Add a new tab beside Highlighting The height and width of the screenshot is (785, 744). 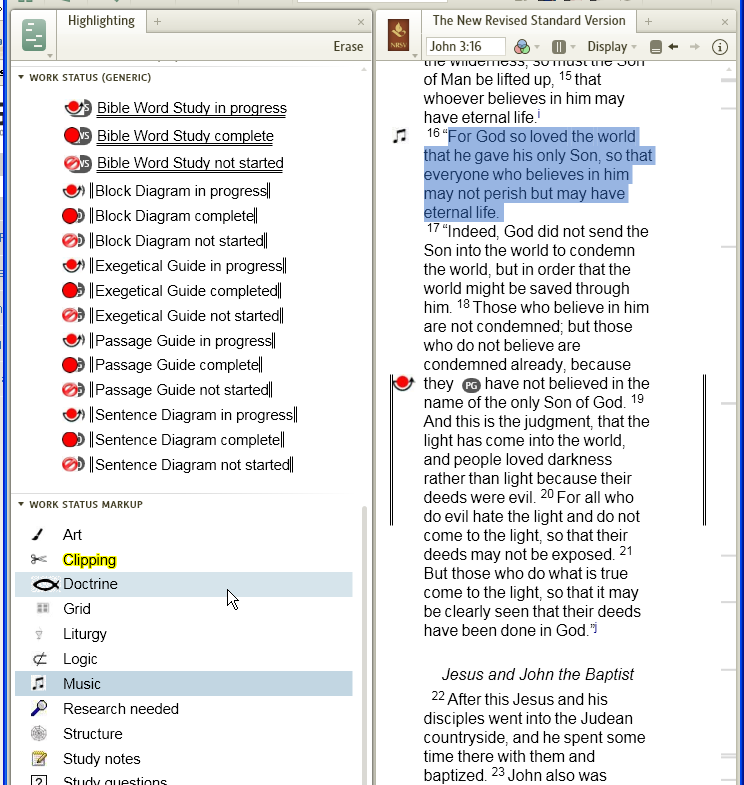coord(157,22)
